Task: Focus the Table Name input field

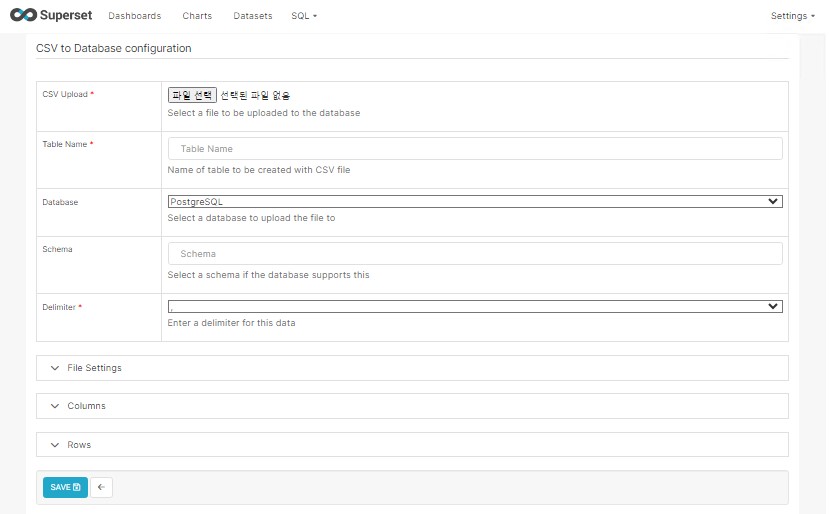Action: pyautogui.click(x=474, y=148)
